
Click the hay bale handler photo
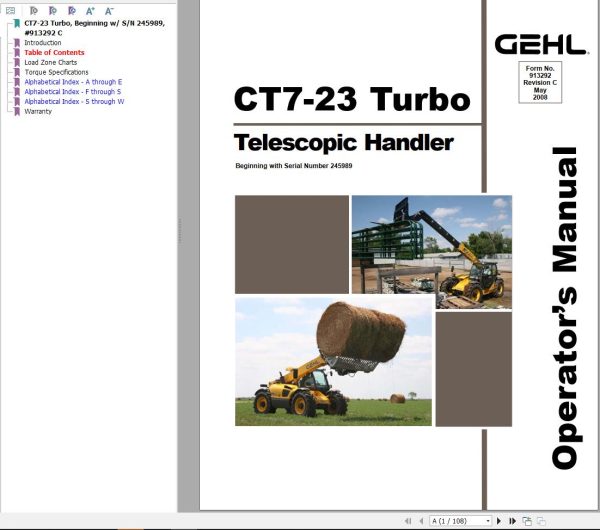333,362
